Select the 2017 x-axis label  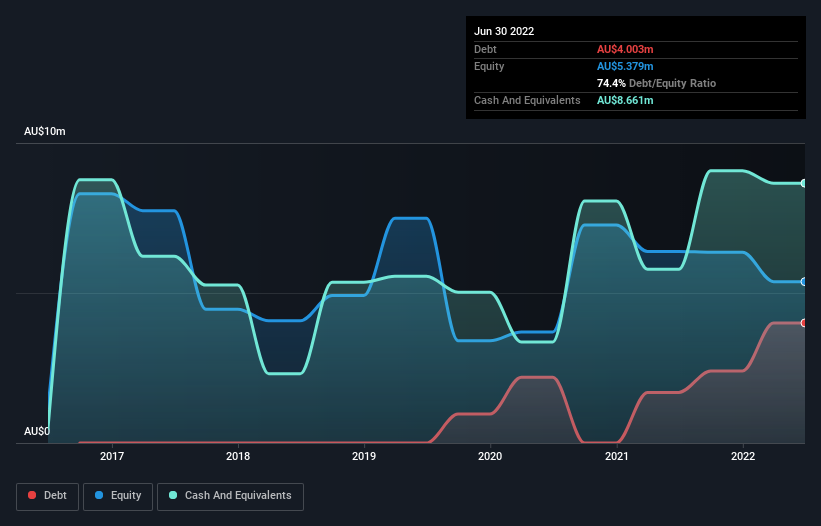[x=112, y=456]
